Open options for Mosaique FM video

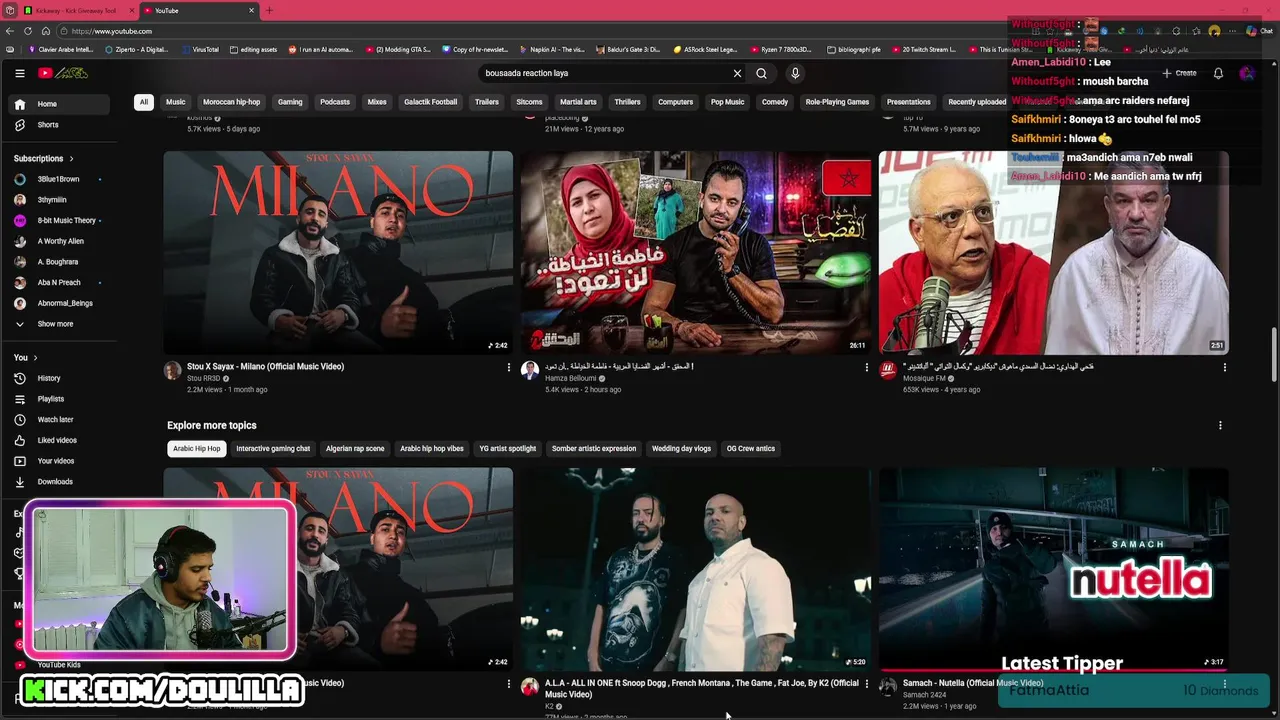point(1224,367)
